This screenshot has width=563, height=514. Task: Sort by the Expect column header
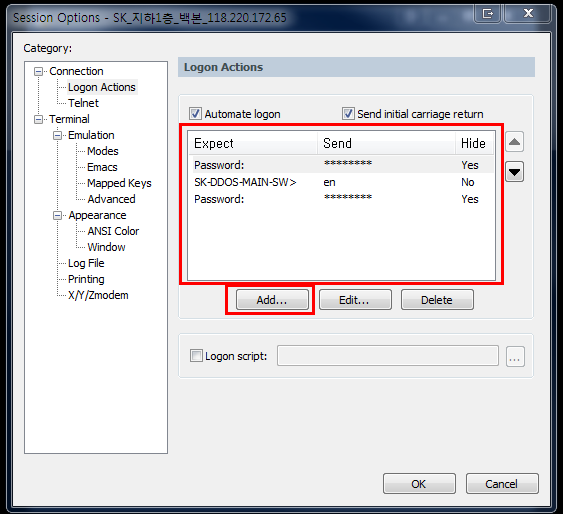[x=253, y=143]
